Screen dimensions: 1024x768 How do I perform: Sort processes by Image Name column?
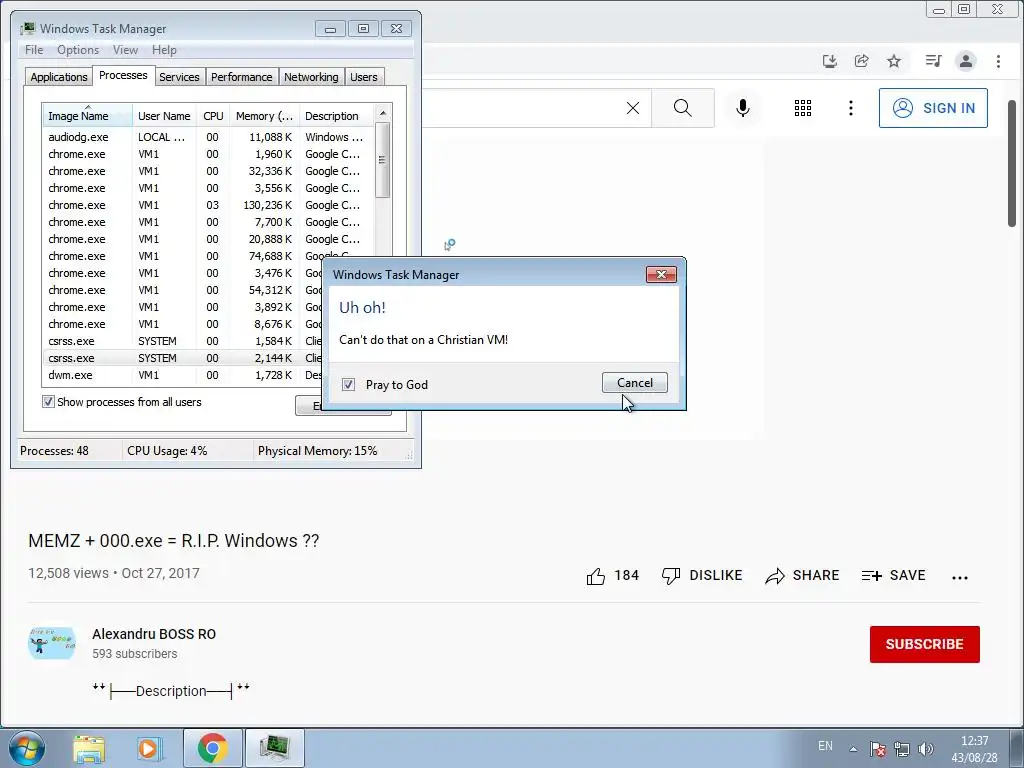(x=87, y=116)
